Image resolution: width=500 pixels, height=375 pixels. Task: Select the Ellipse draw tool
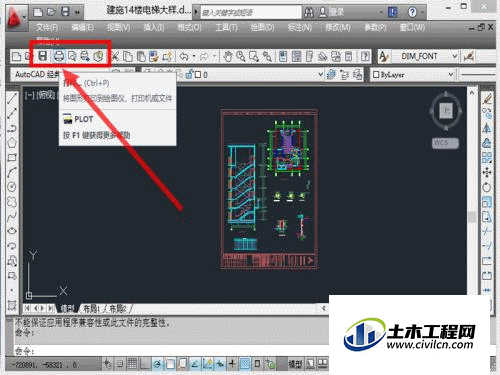pos(12,231)
